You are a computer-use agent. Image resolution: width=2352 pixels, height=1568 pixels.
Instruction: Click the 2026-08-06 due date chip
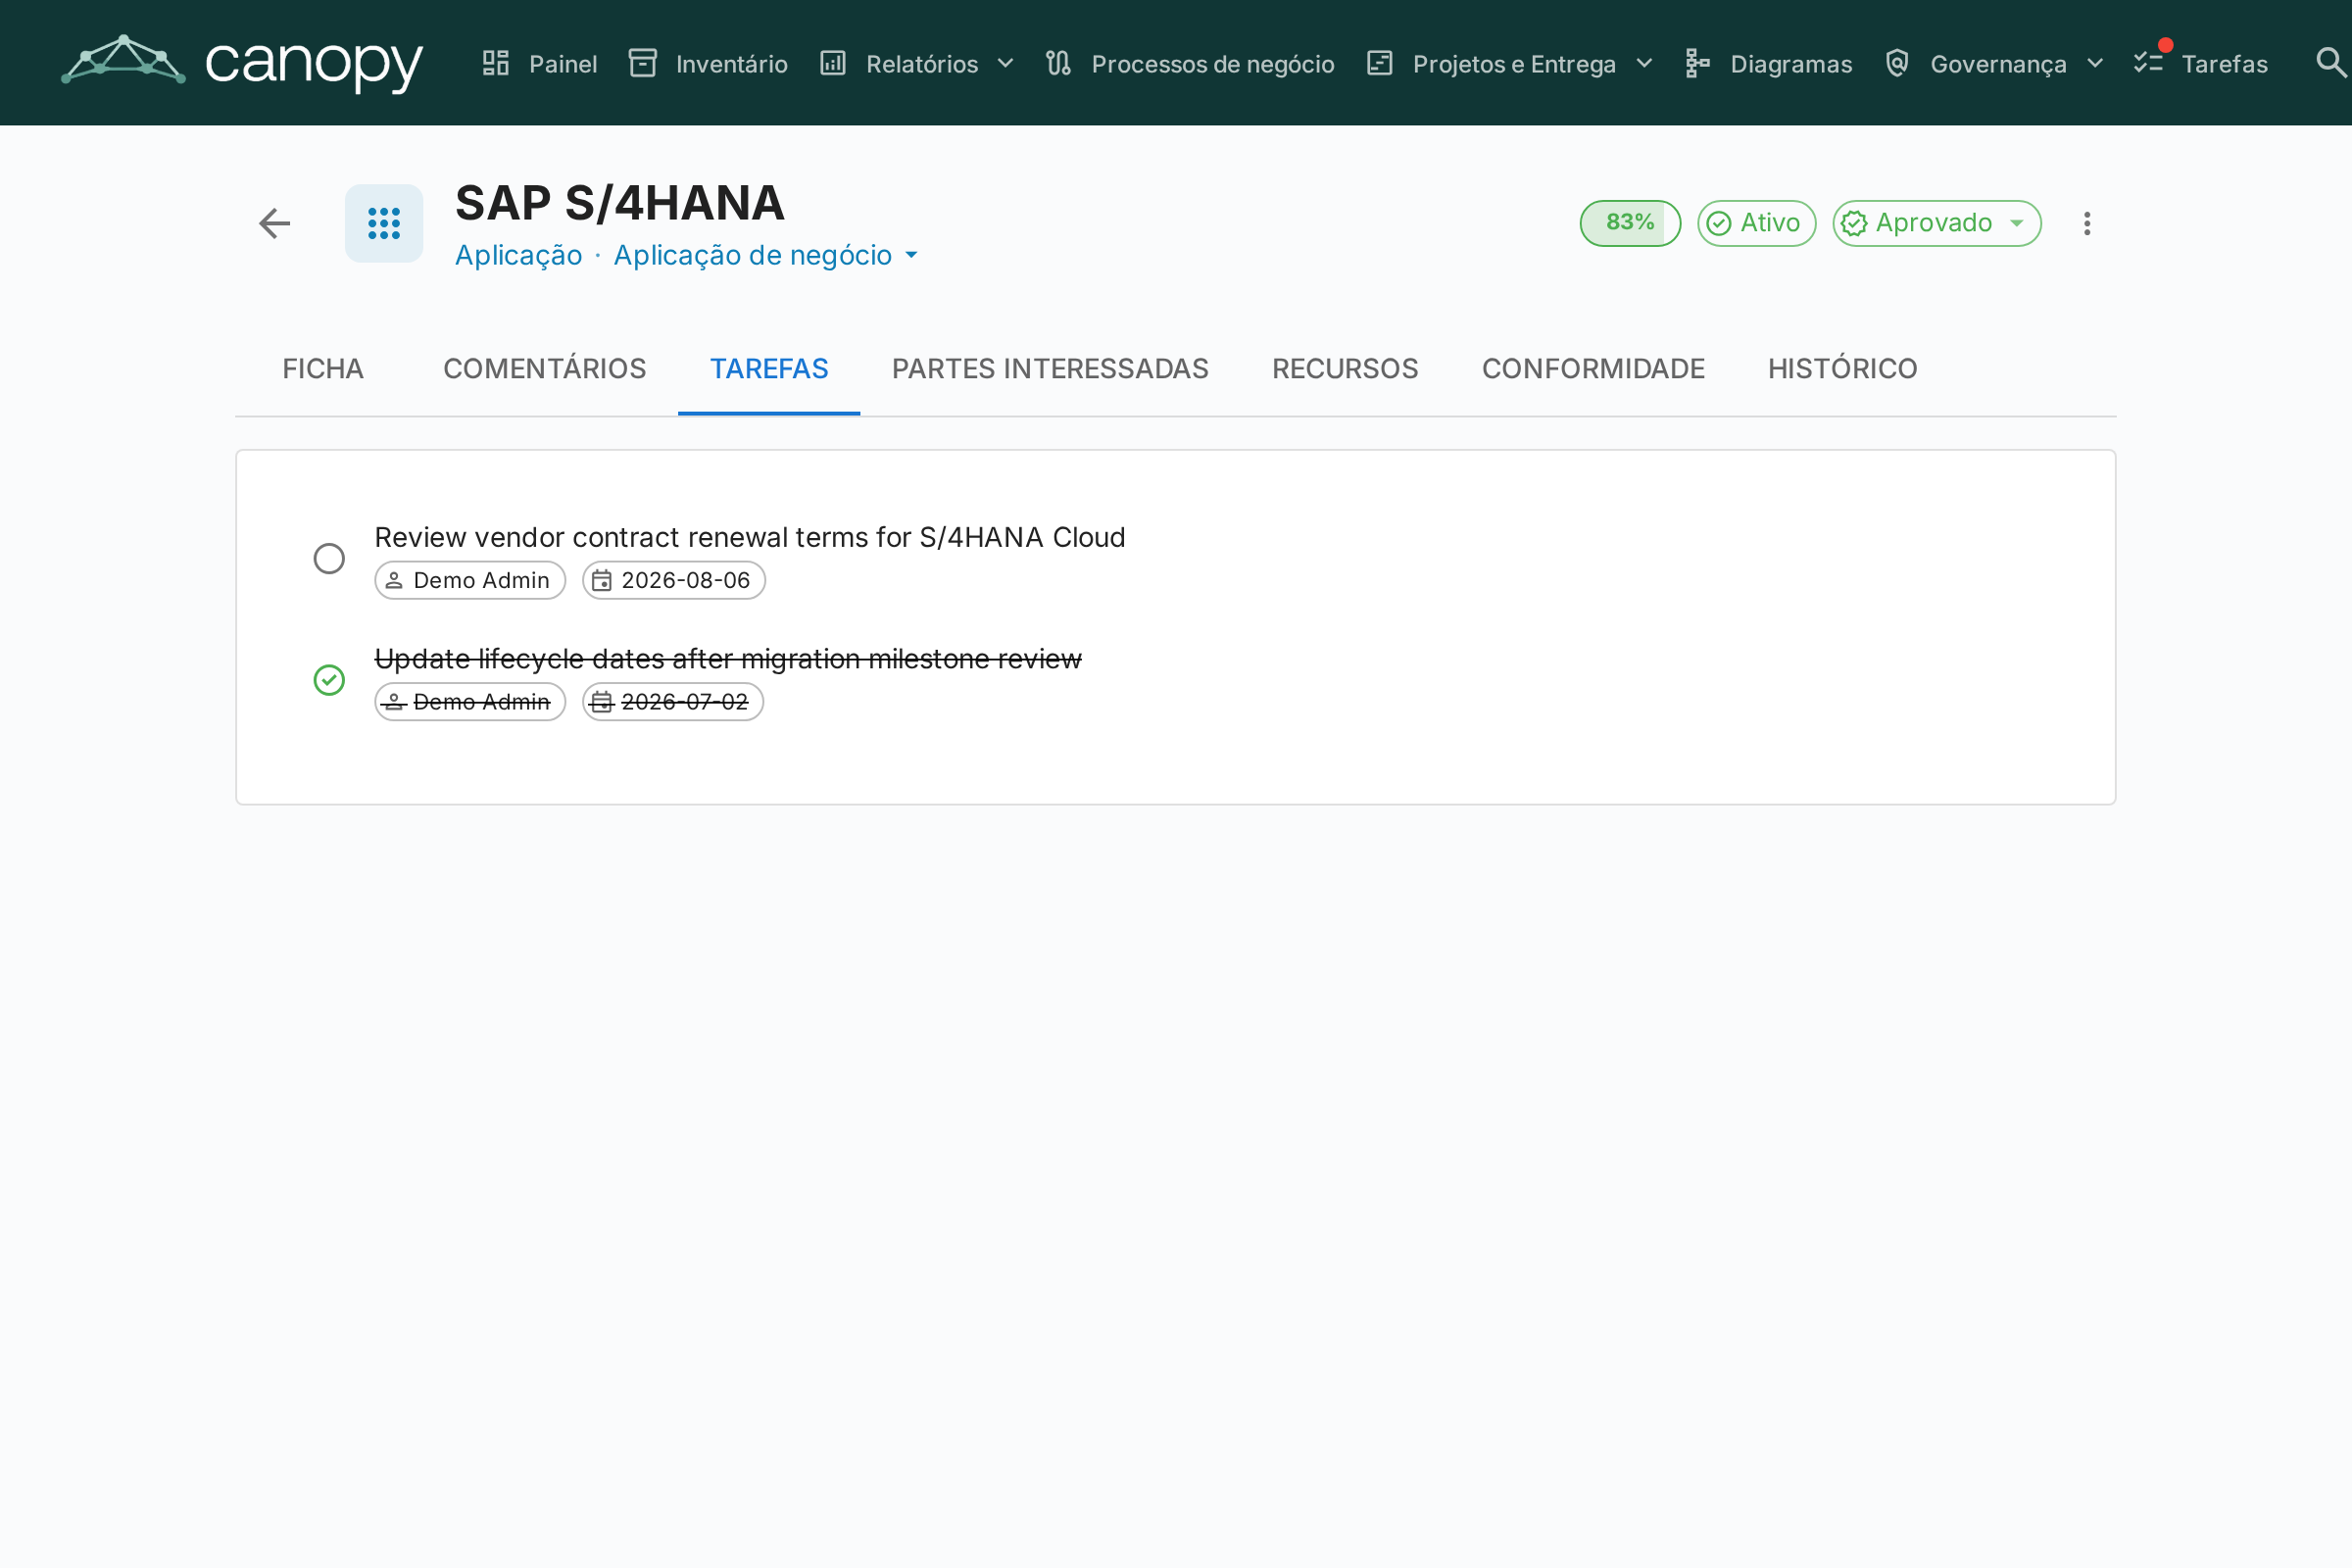click(674, 580)
